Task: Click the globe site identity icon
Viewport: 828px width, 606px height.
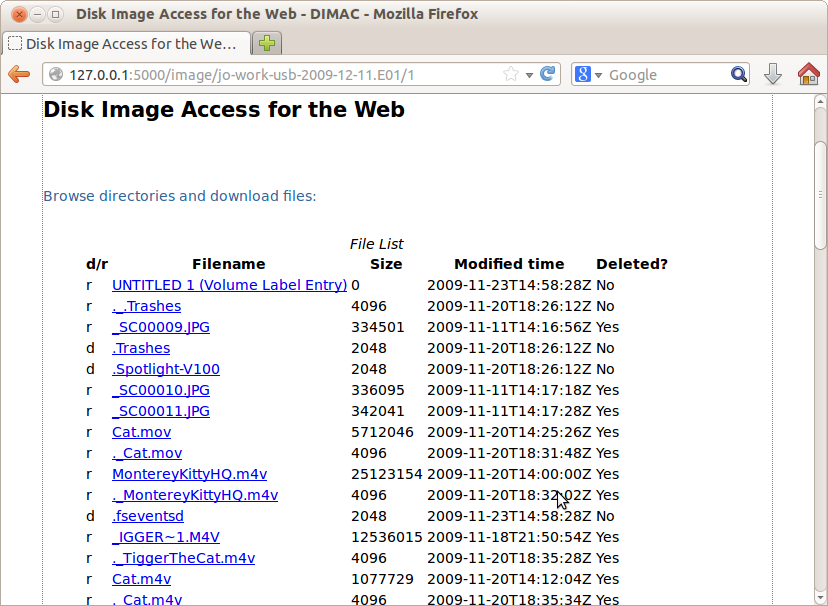Action: (x=56, y=74)
